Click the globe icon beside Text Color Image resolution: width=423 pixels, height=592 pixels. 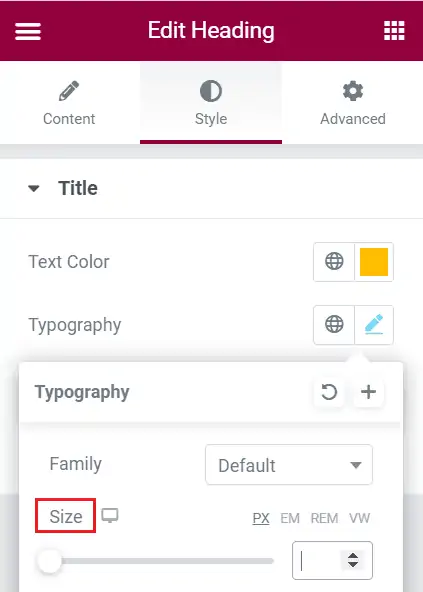pos(334,262)
